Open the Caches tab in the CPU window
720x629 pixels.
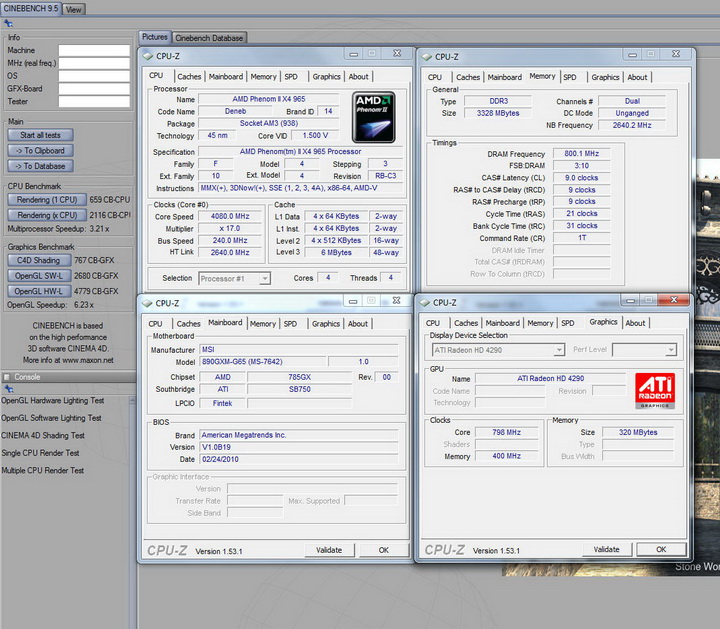click(189, 76)
